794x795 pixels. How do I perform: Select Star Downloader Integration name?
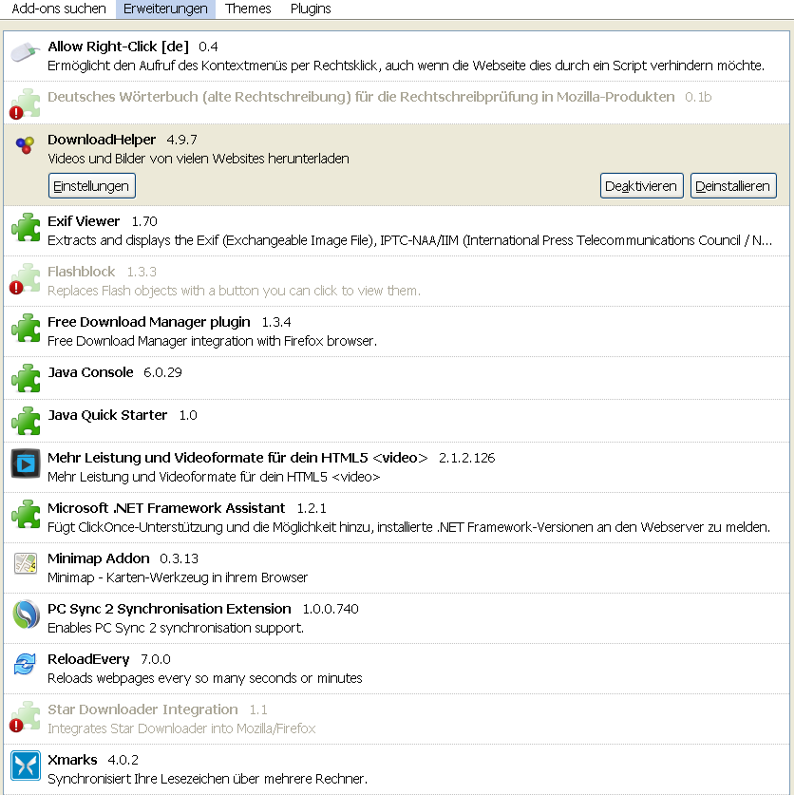click(x=142, y=709)
